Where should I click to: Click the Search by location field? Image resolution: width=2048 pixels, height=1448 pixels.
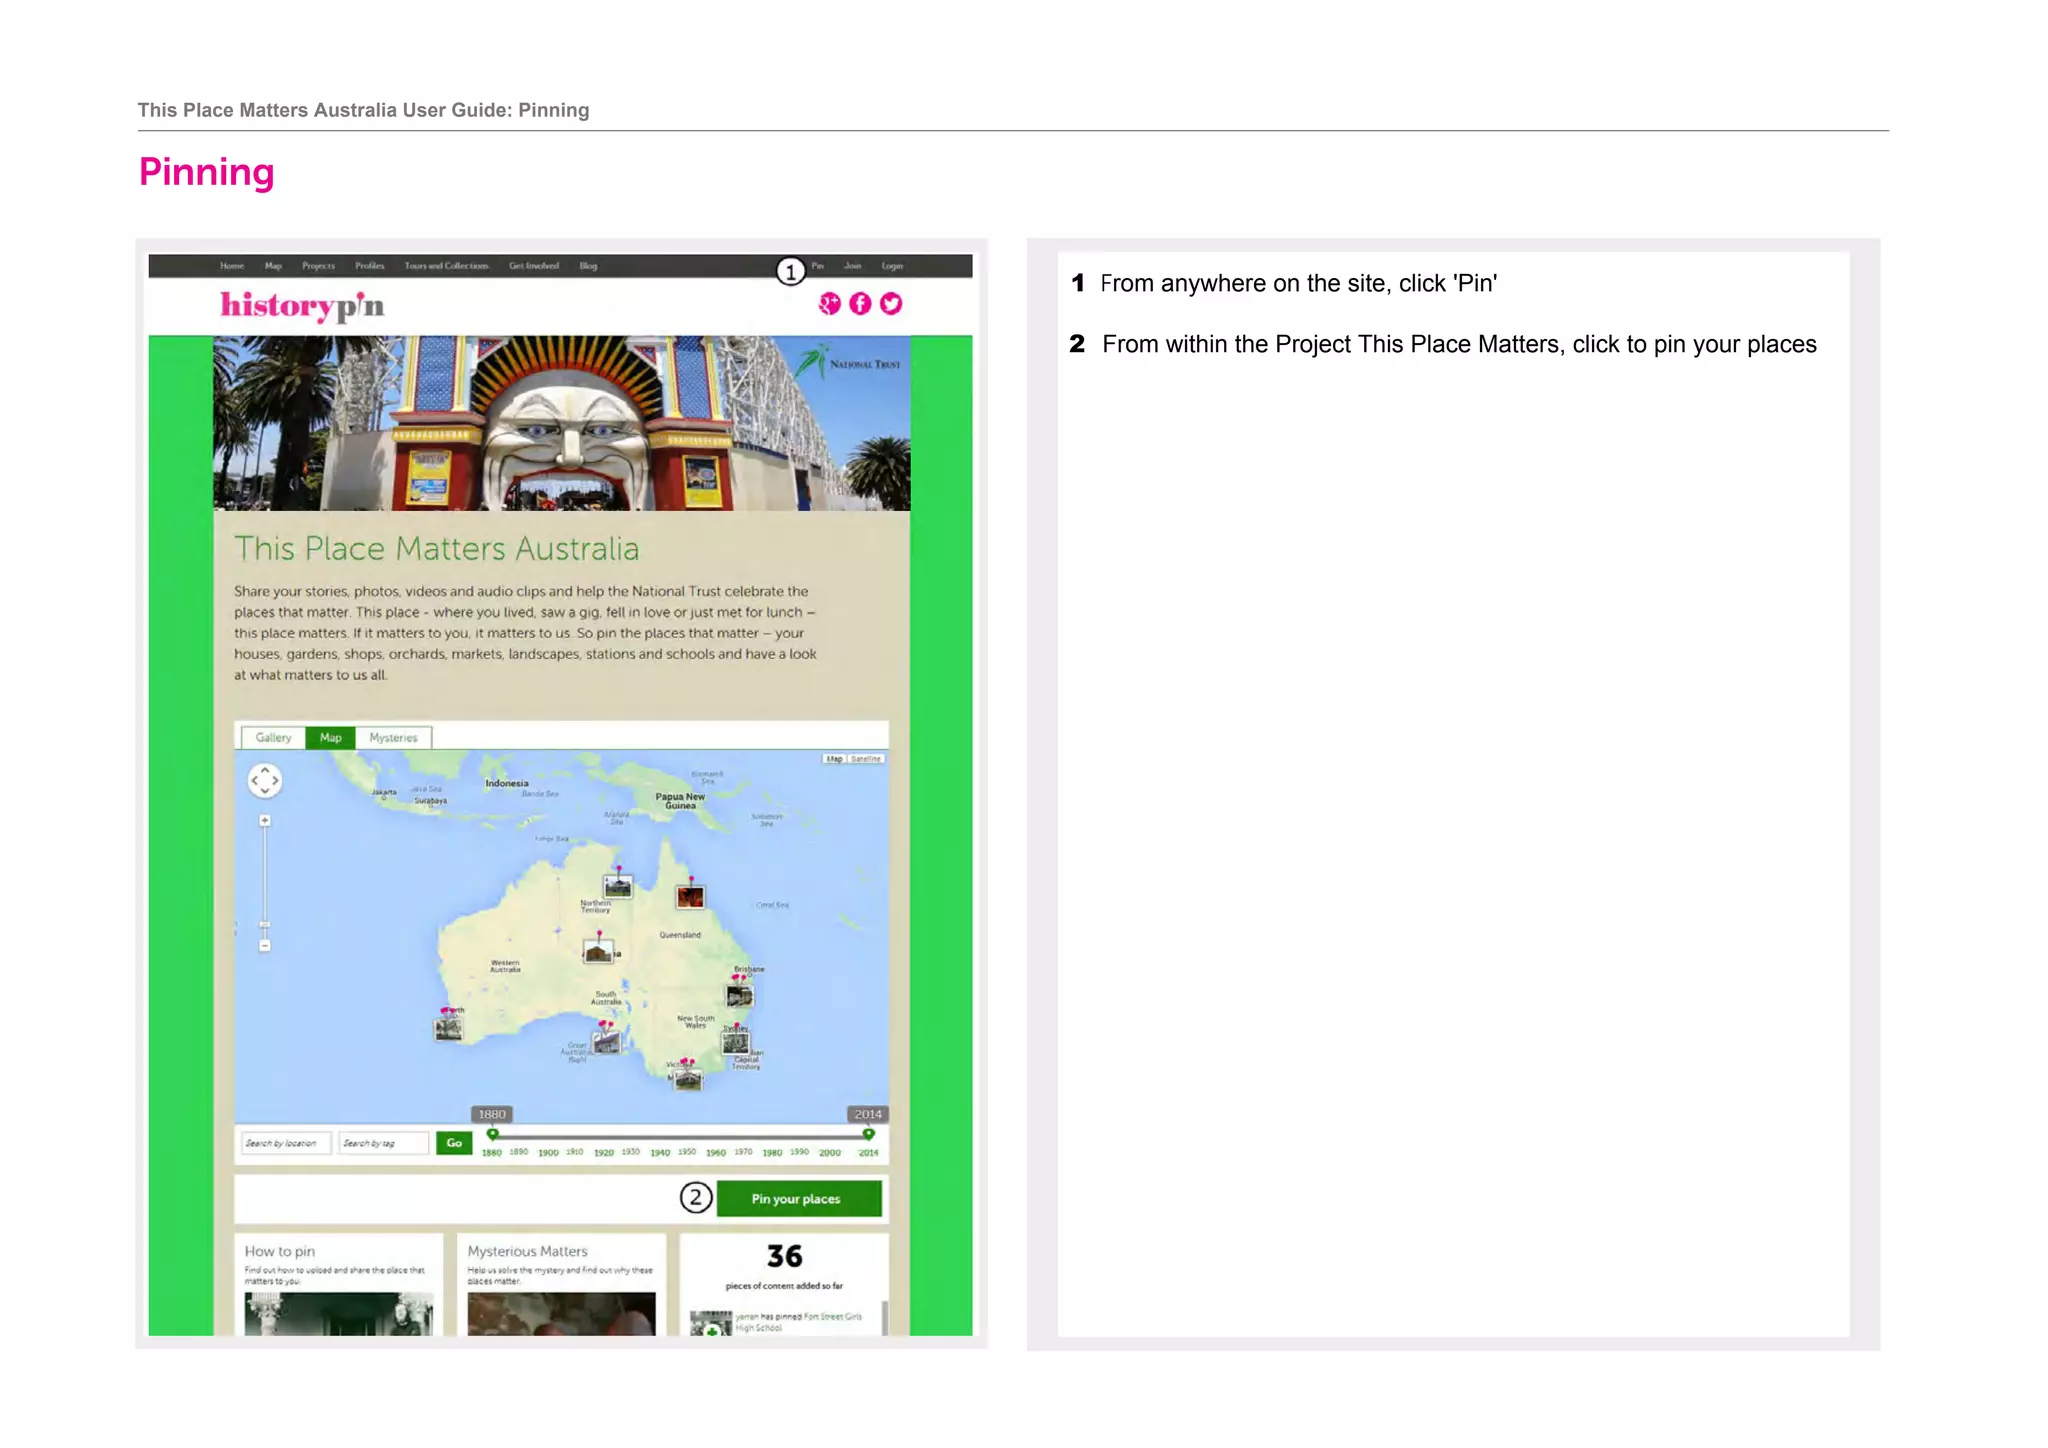pos(285,1143)
